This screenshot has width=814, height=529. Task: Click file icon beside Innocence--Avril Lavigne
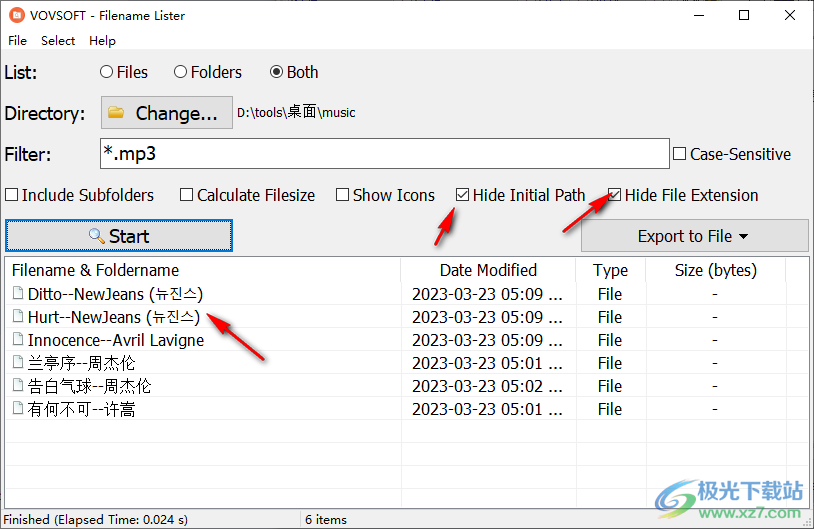click(x=18, y=340)
